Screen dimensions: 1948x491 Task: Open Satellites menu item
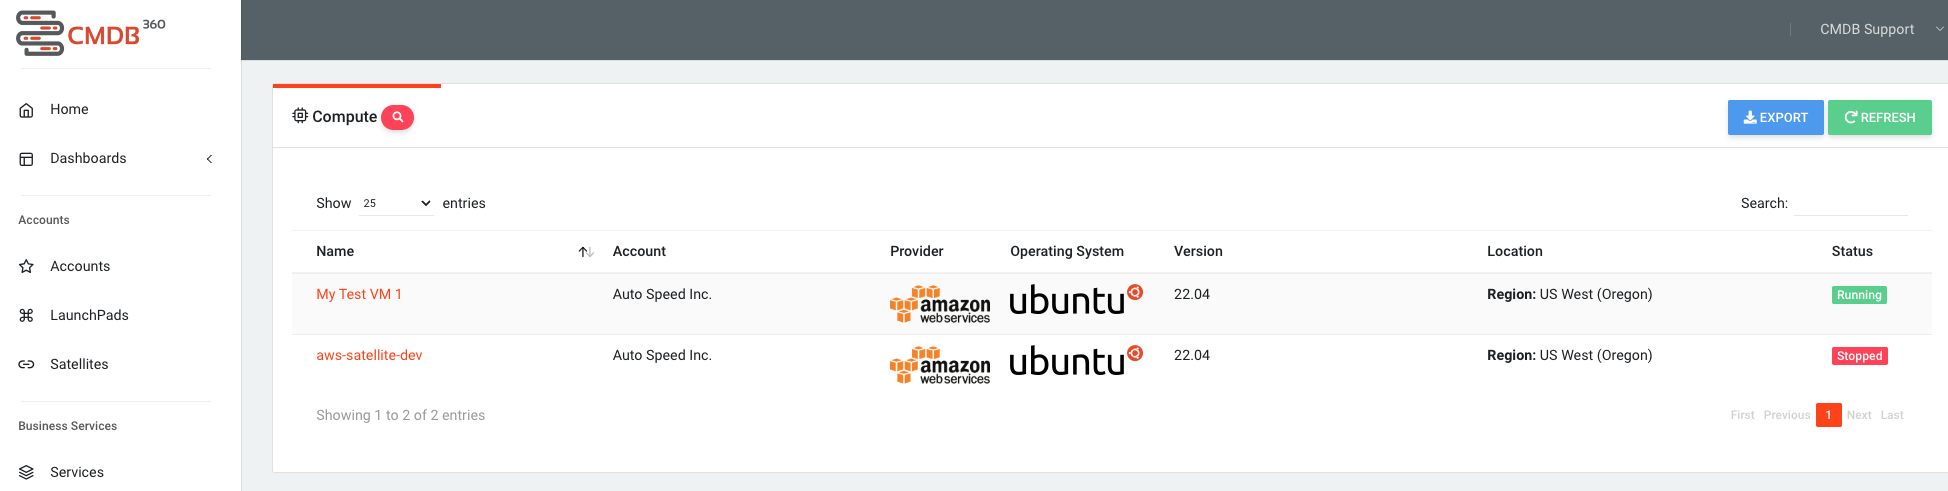[79, 364]
